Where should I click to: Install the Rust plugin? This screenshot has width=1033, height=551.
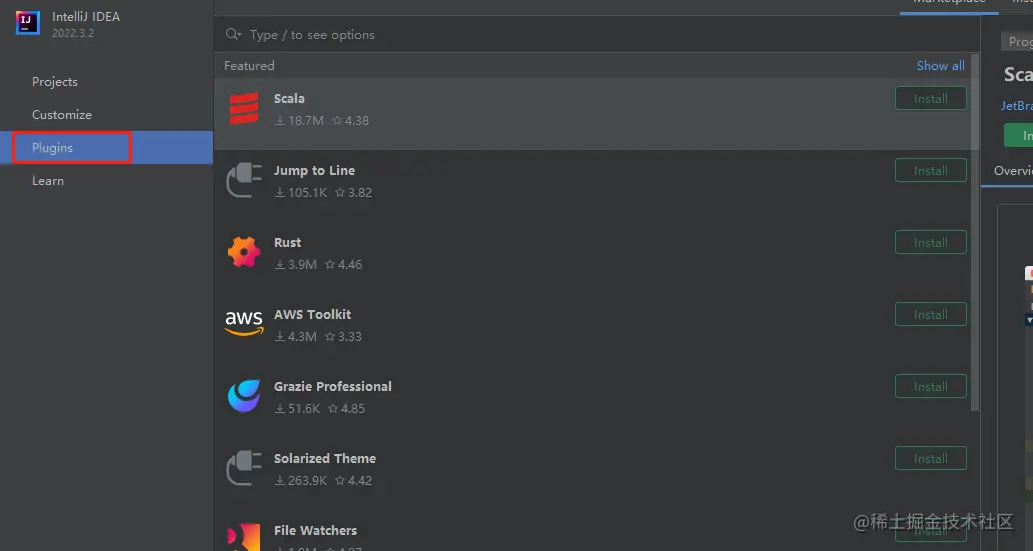click(x=930, y=243)
